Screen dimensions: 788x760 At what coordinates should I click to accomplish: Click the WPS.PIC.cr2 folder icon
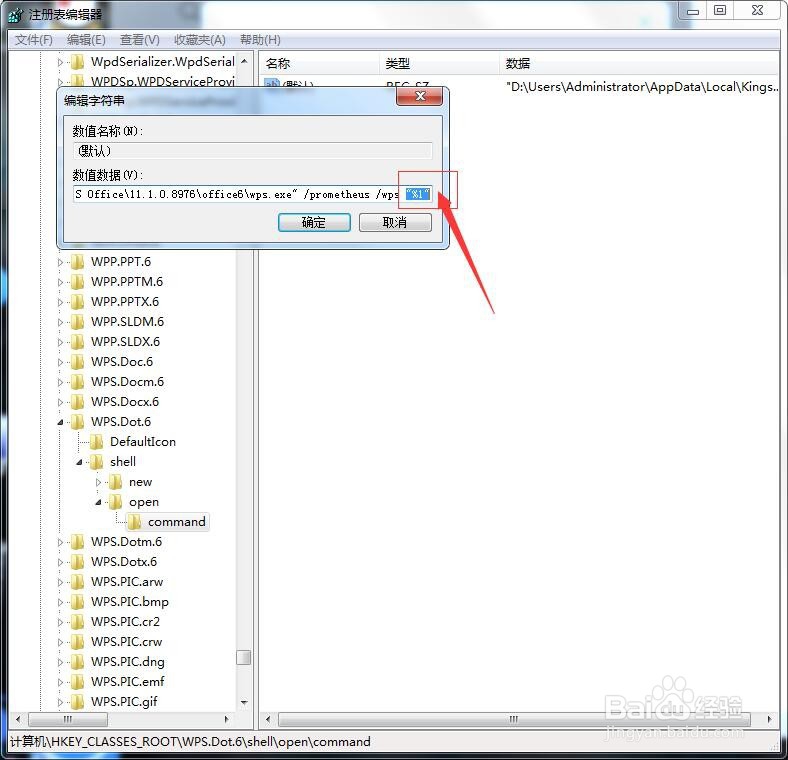click(77, 622)
